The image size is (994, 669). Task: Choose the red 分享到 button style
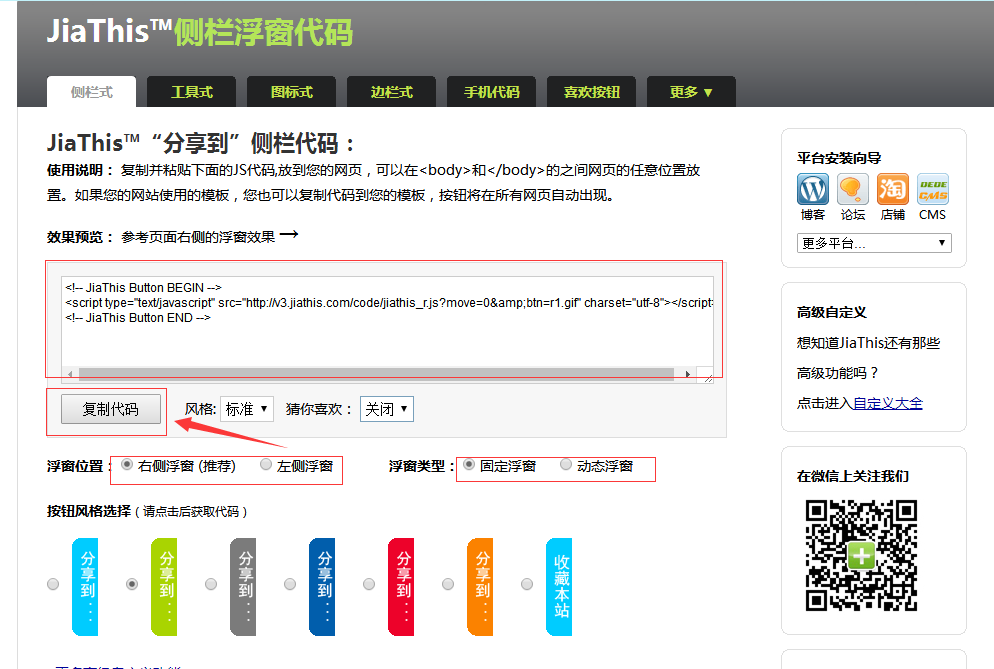pyautogui.click(x=401, y=587)
